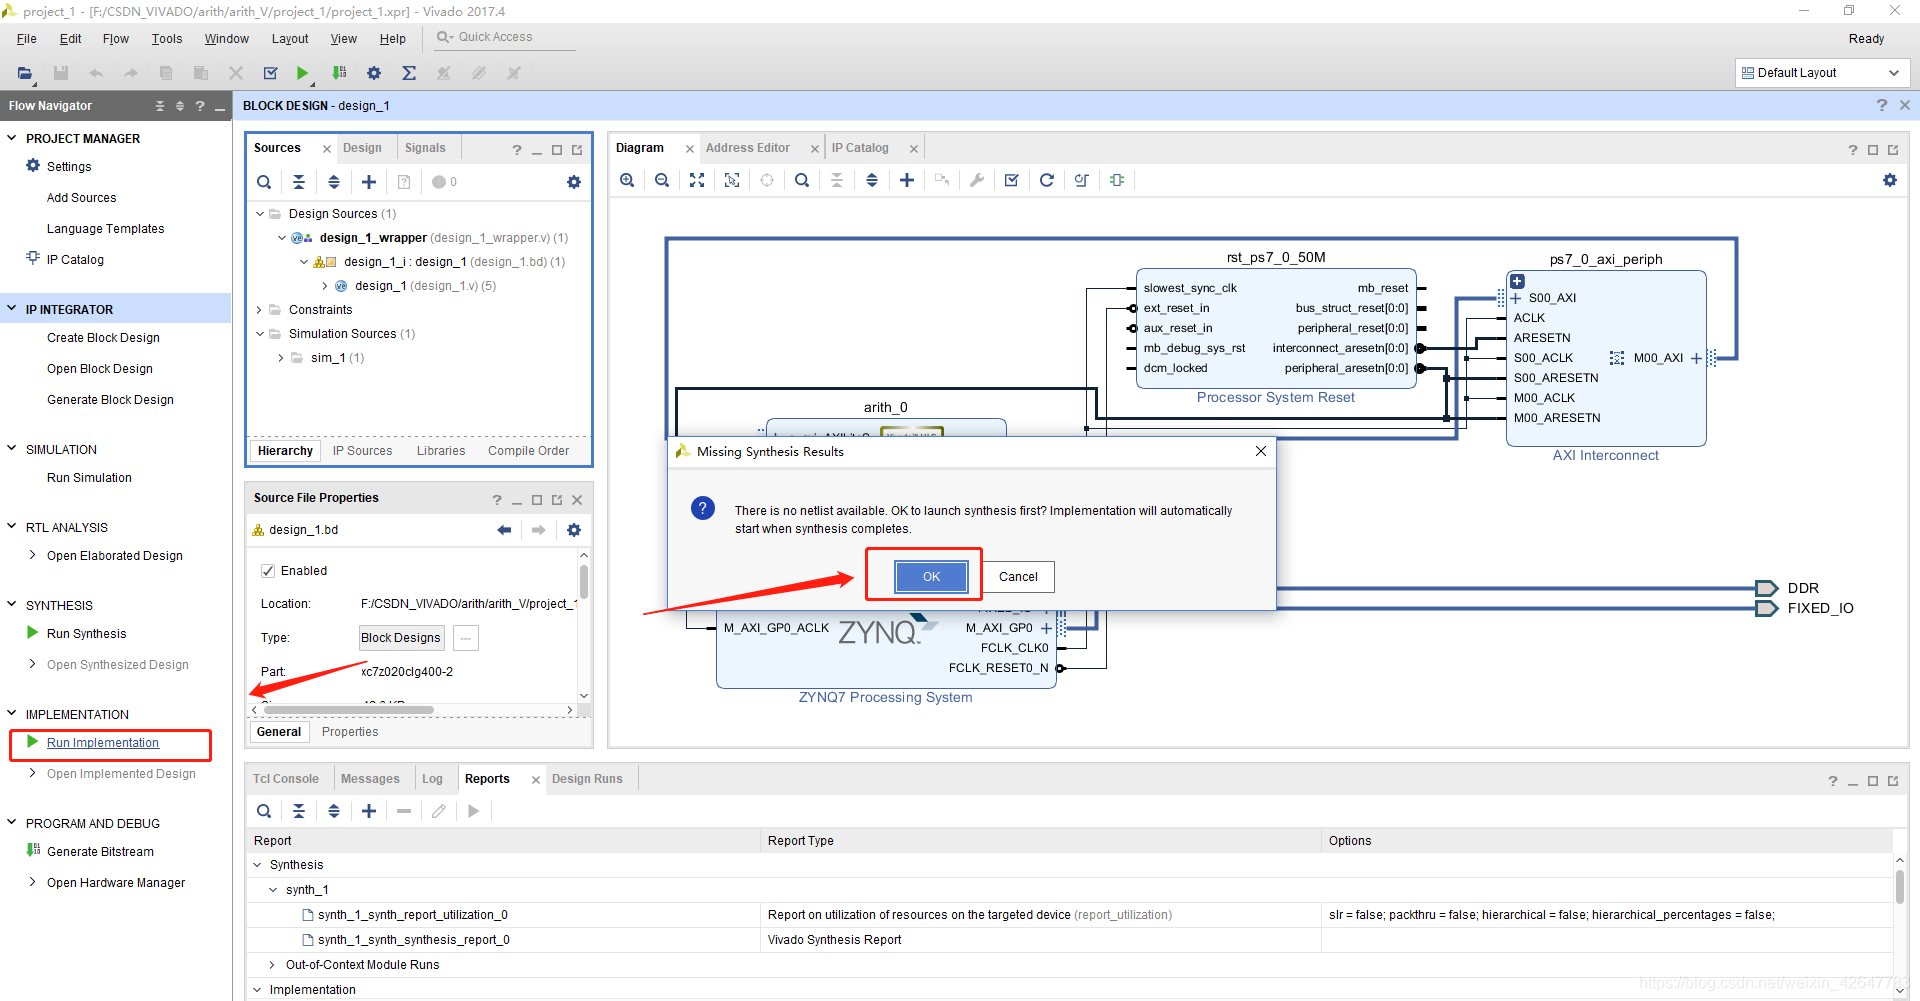Click the Save toolbar icon
This screenshot has height=1001, width=1920.
tap(61, 73)
